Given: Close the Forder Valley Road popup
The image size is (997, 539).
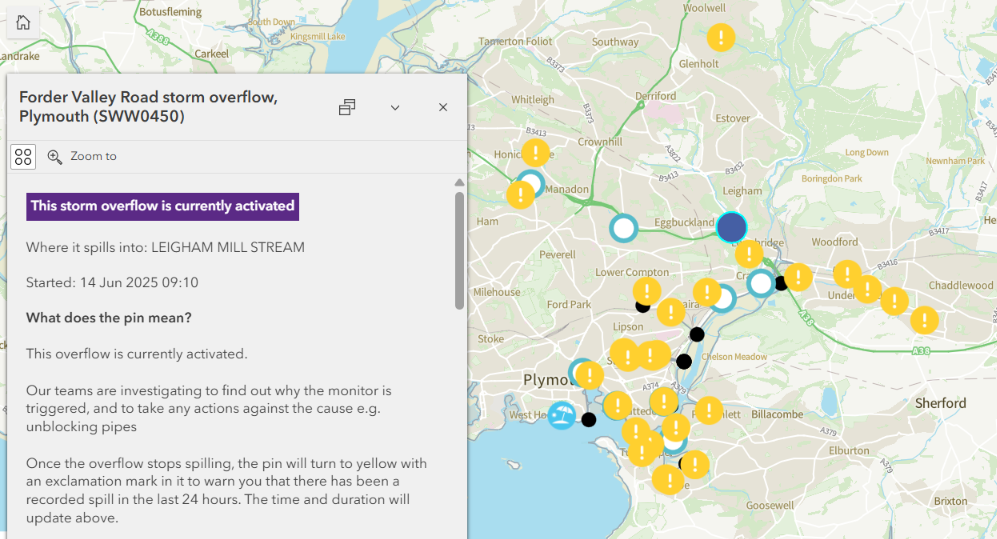Looking at the screenshot, I should (443, 107).
